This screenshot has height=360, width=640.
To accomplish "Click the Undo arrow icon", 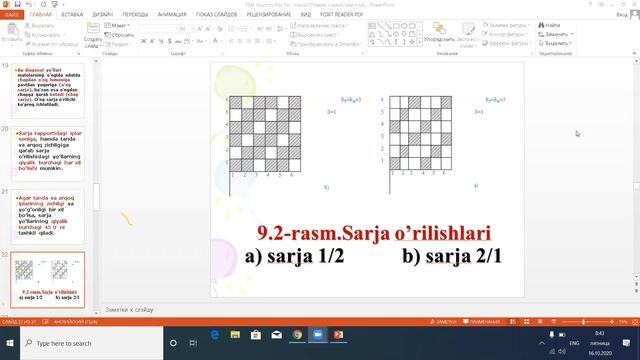I will click(x=29, y=4).
